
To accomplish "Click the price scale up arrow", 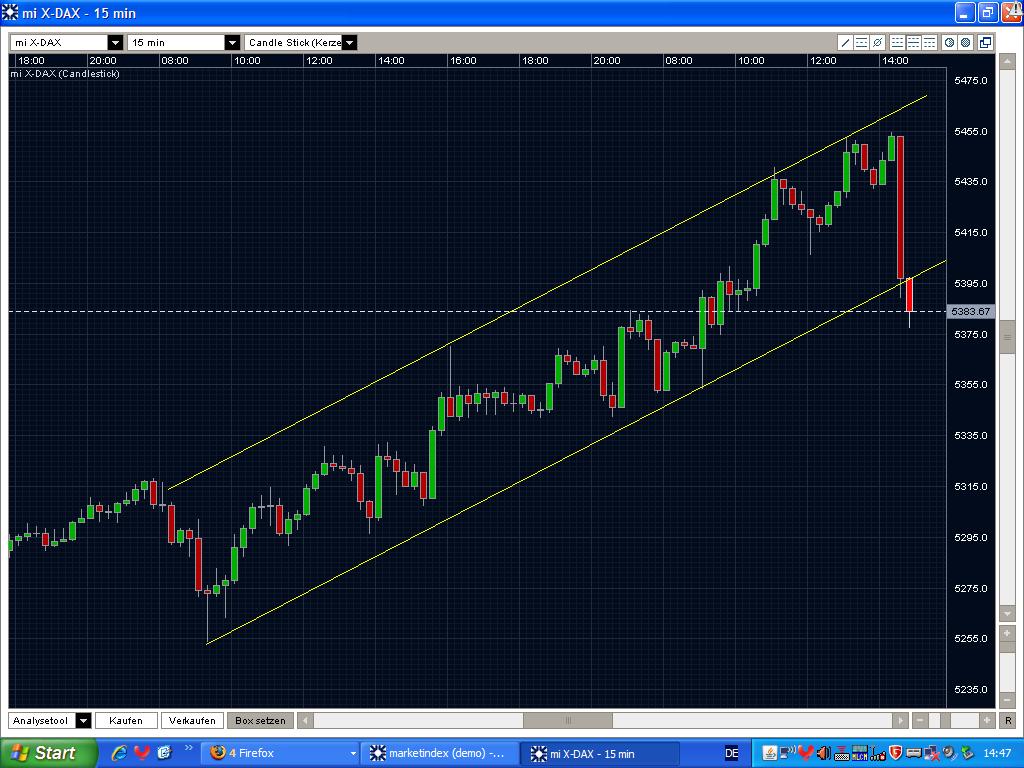I will tap(1007, 62).
